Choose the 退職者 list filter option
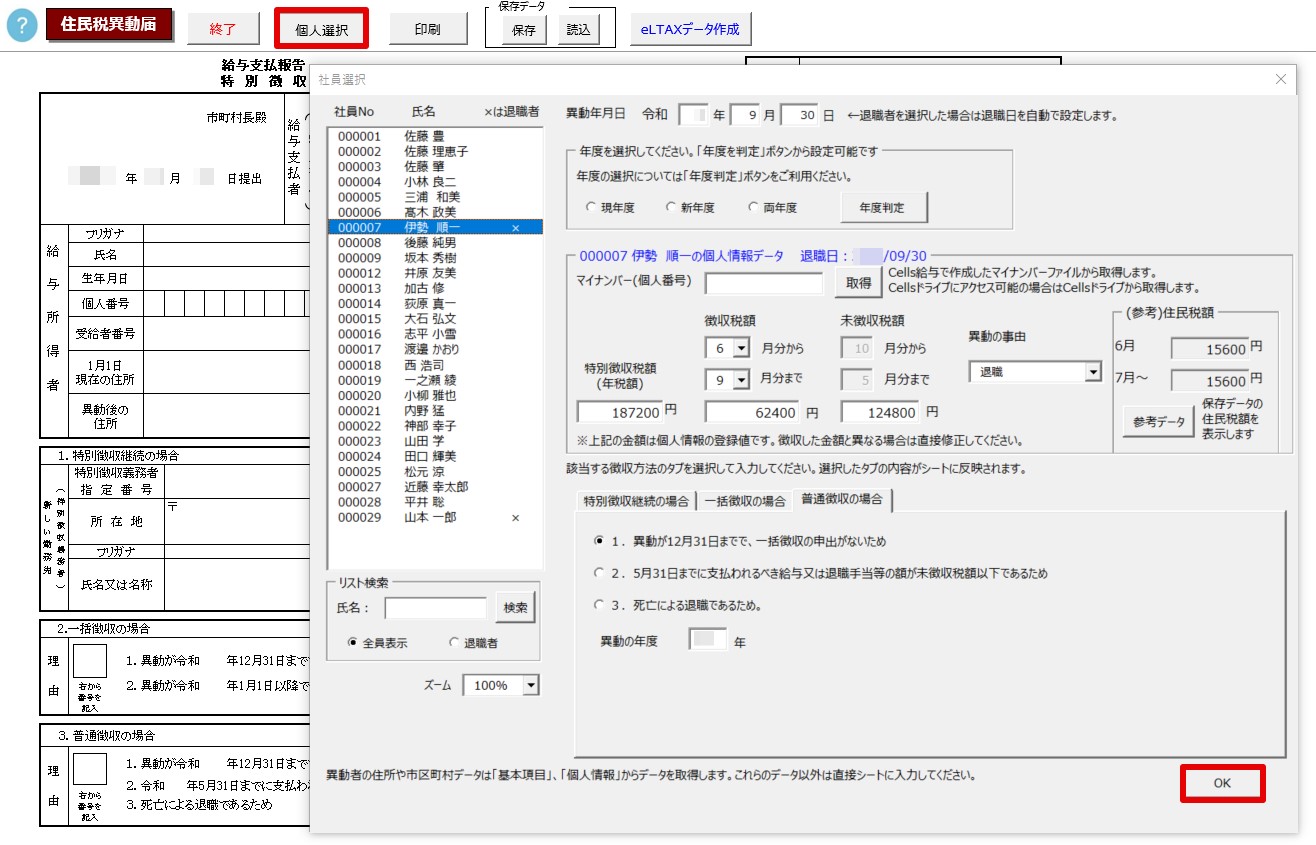The image size is (1316, 845). 455,643
